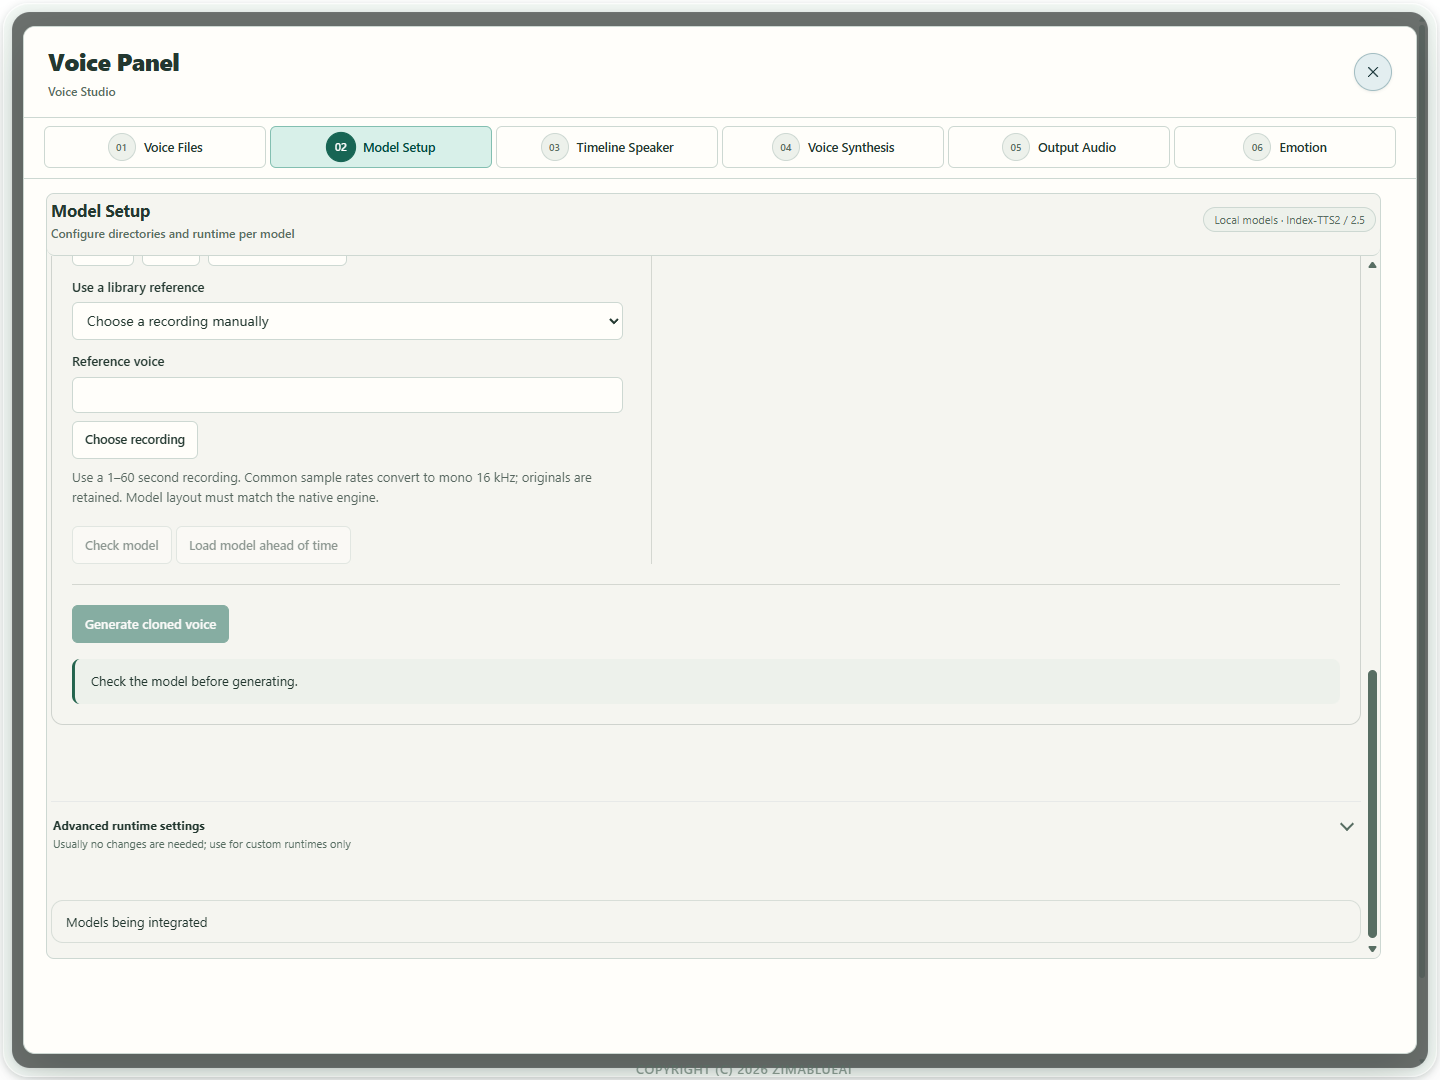This screenshot has height=1080, width=1440.
Task: Close the Voice Panel dialog
Action: pos(1372,72)
